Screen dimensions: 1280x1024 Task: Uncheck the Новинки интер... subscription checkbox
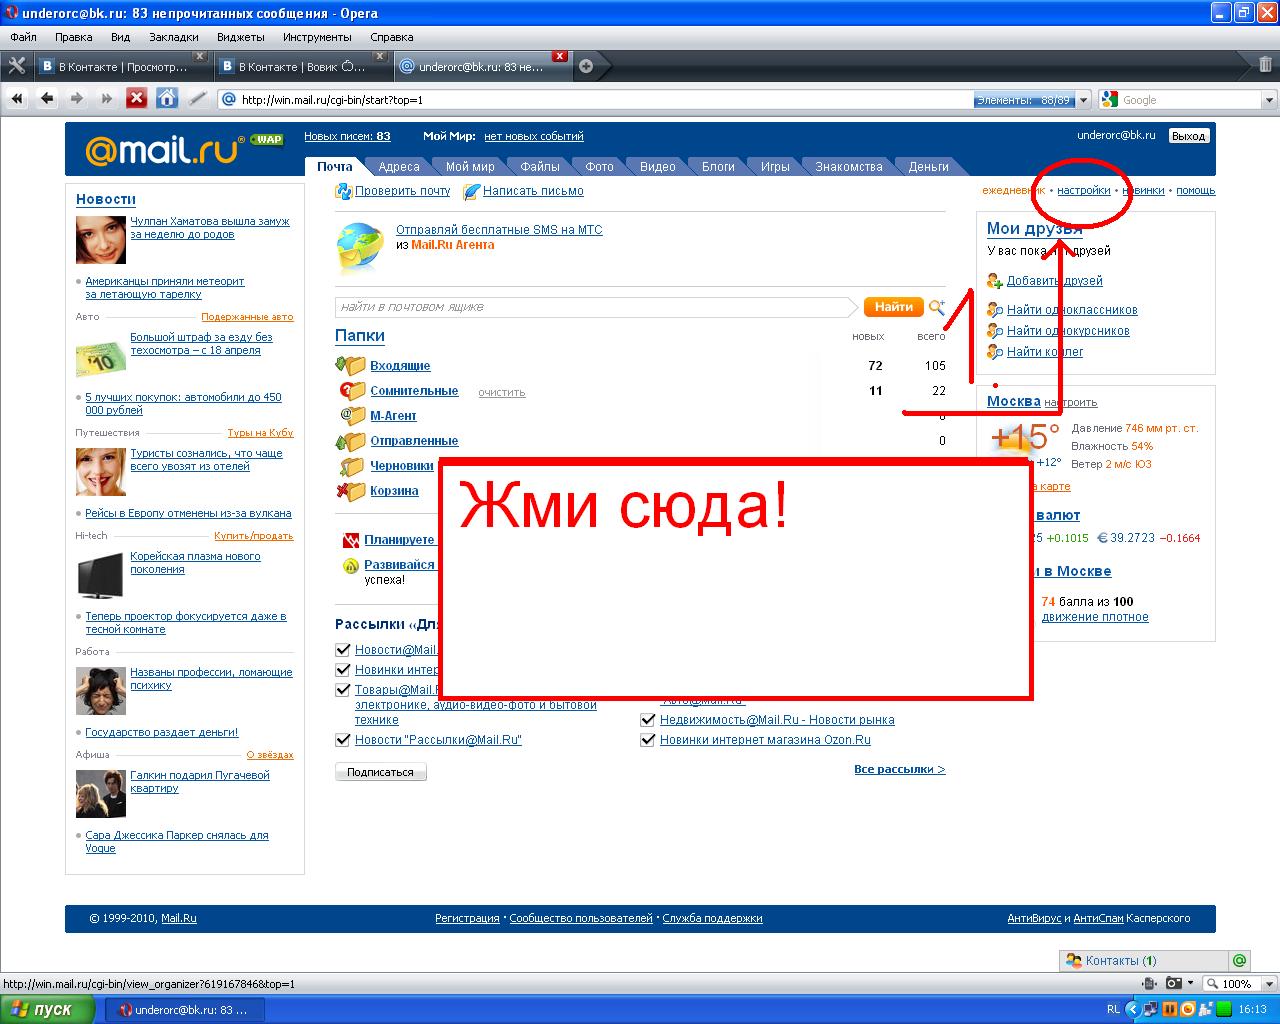click(x=343, y=670)
